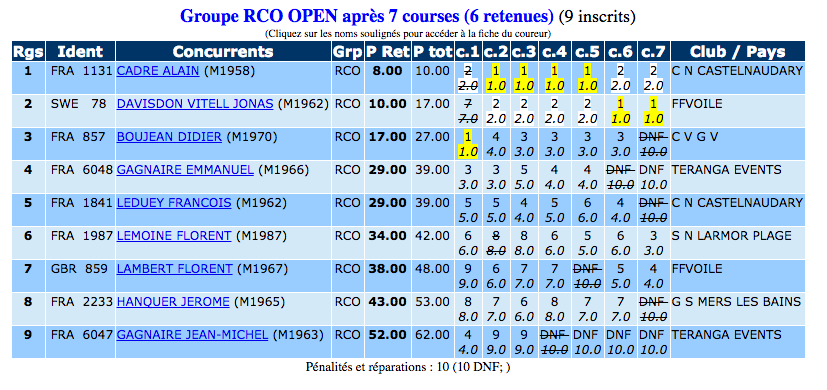Click the P Ret column header
Image resolution: width=827 pixels, height=390 pixels.
point(388,52)
